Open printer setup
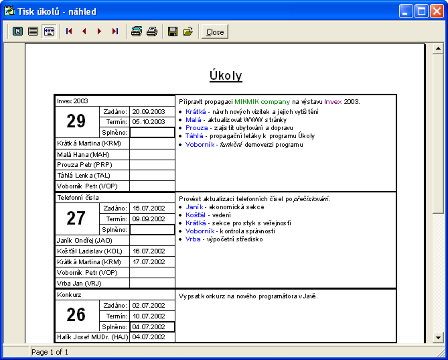 point(136,31)
